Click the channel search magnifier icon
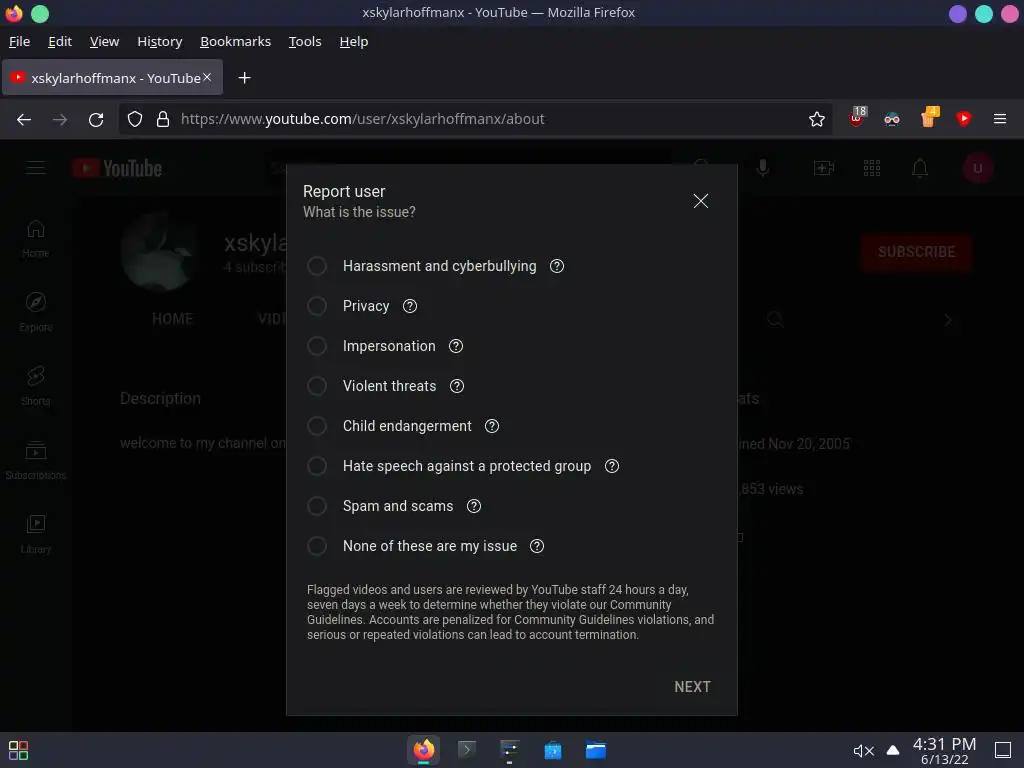1024x768 pixels. [775, 319]
